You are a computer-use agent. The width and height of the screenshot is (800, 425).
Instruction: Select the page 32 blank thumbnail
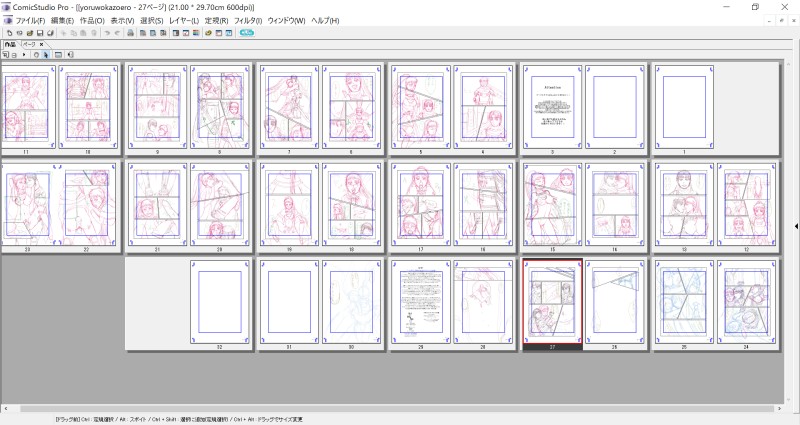pyautogui.click(x=220, y=301)
